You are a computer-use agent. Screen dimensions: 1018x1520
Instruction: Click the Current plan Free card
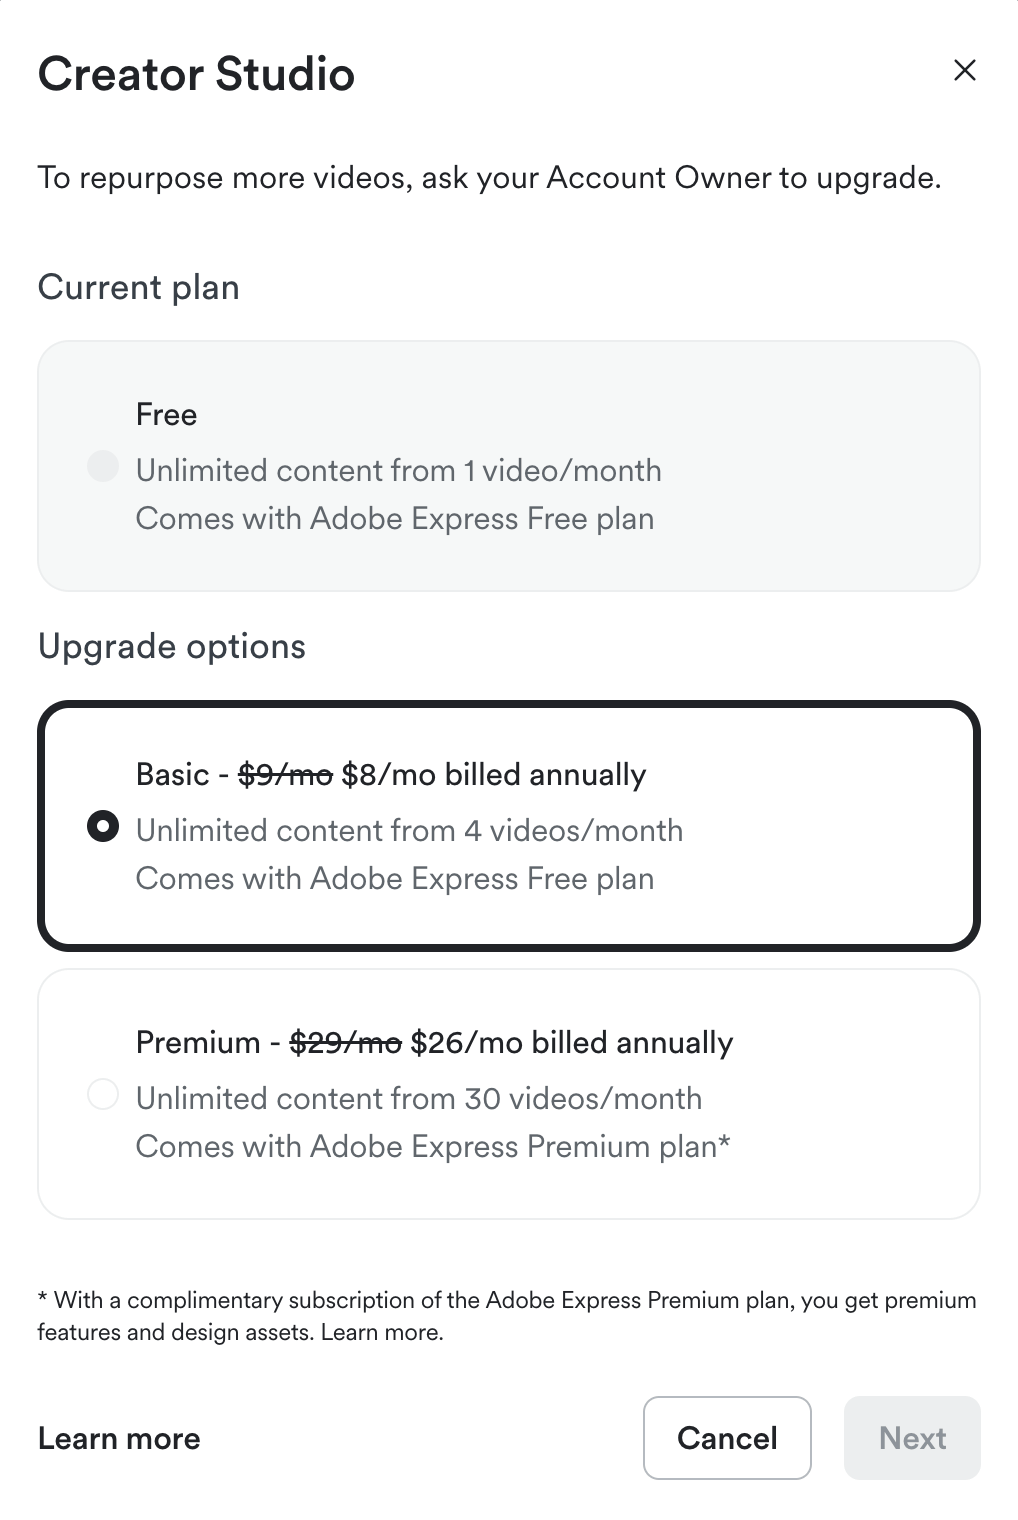tap(509, 464)
